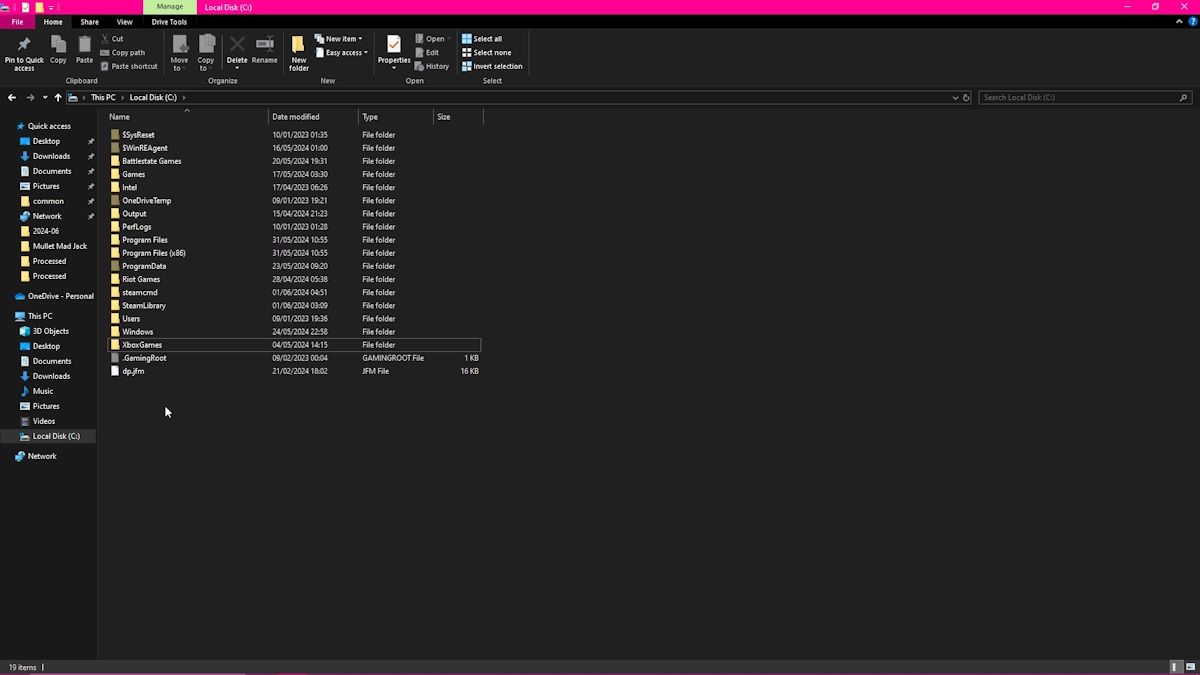Viewport: 1200px width, 675px height.
Task: Switch to details view in status bar
Action: 1174,667
